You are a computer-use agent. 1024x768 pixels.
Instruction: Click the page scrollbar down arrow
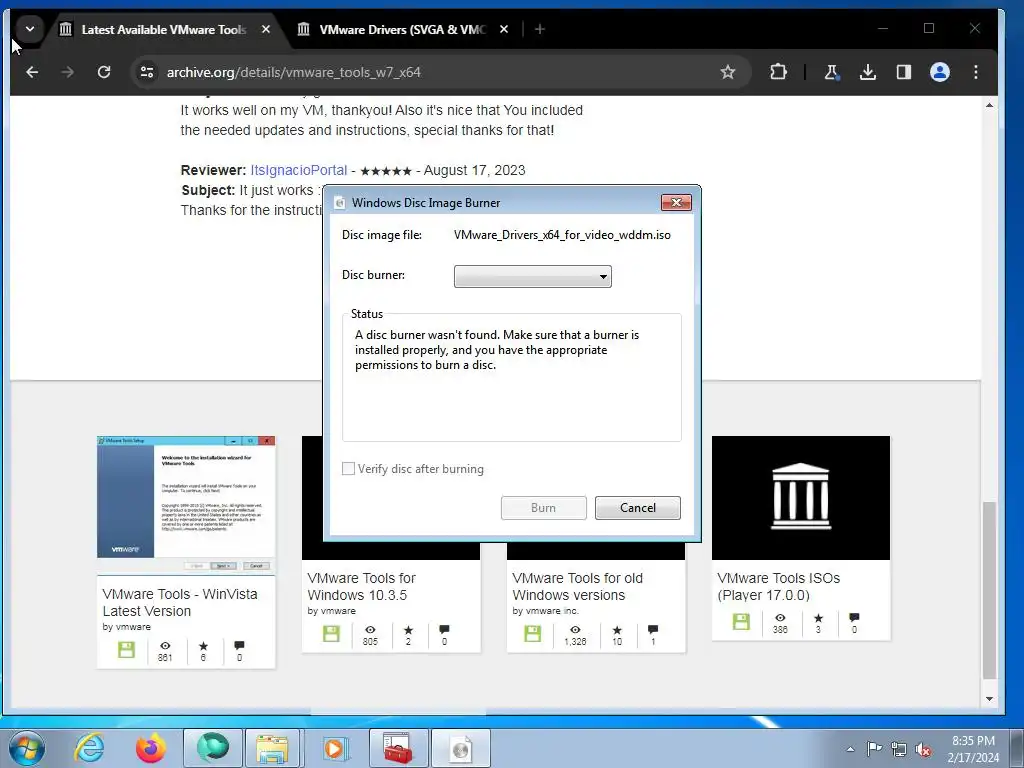click(989, 699)
